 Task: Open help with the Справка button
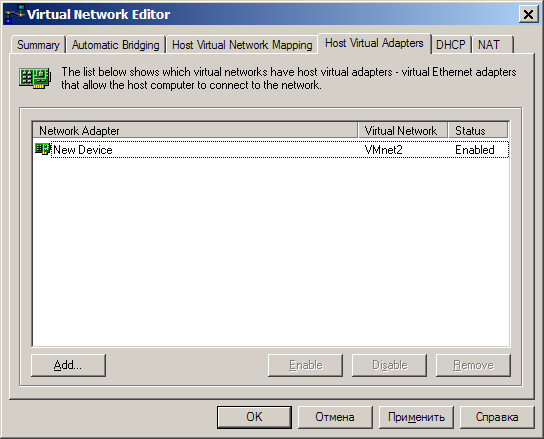[497, 417]
